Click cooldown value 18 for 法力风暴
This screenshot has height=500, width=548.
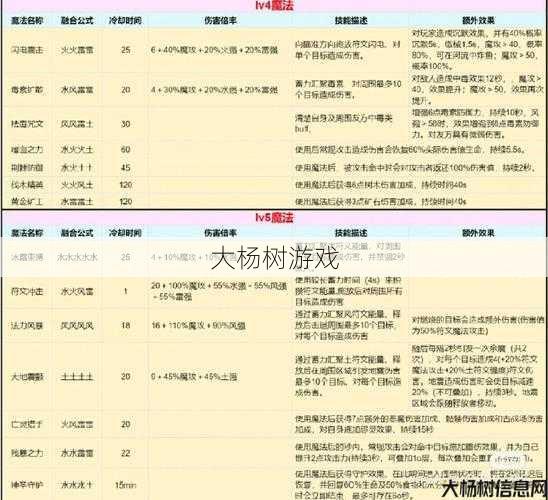pos(125,326)
